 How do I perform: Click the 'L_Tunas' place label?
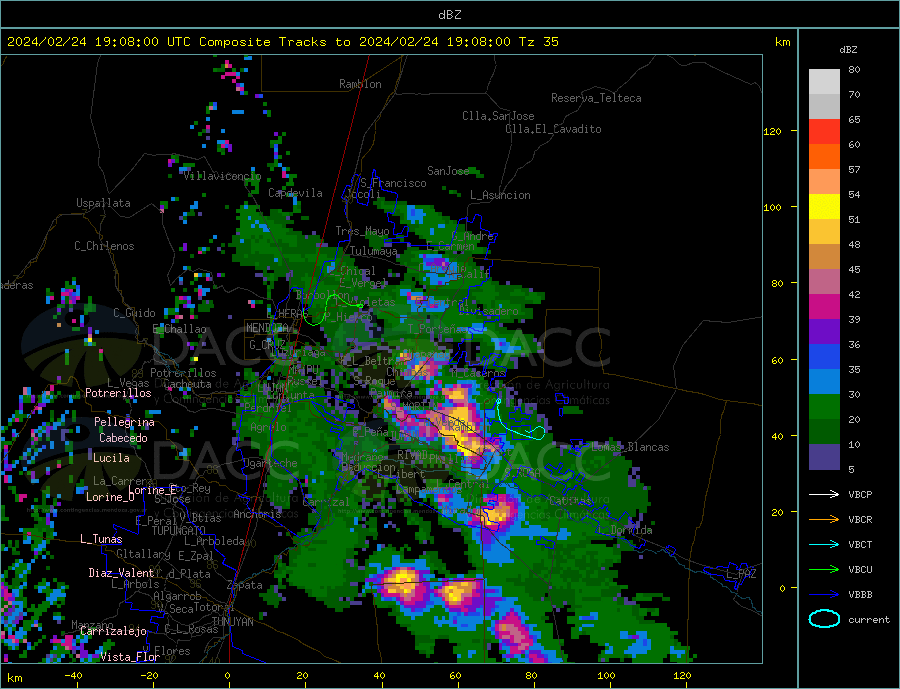101,539
